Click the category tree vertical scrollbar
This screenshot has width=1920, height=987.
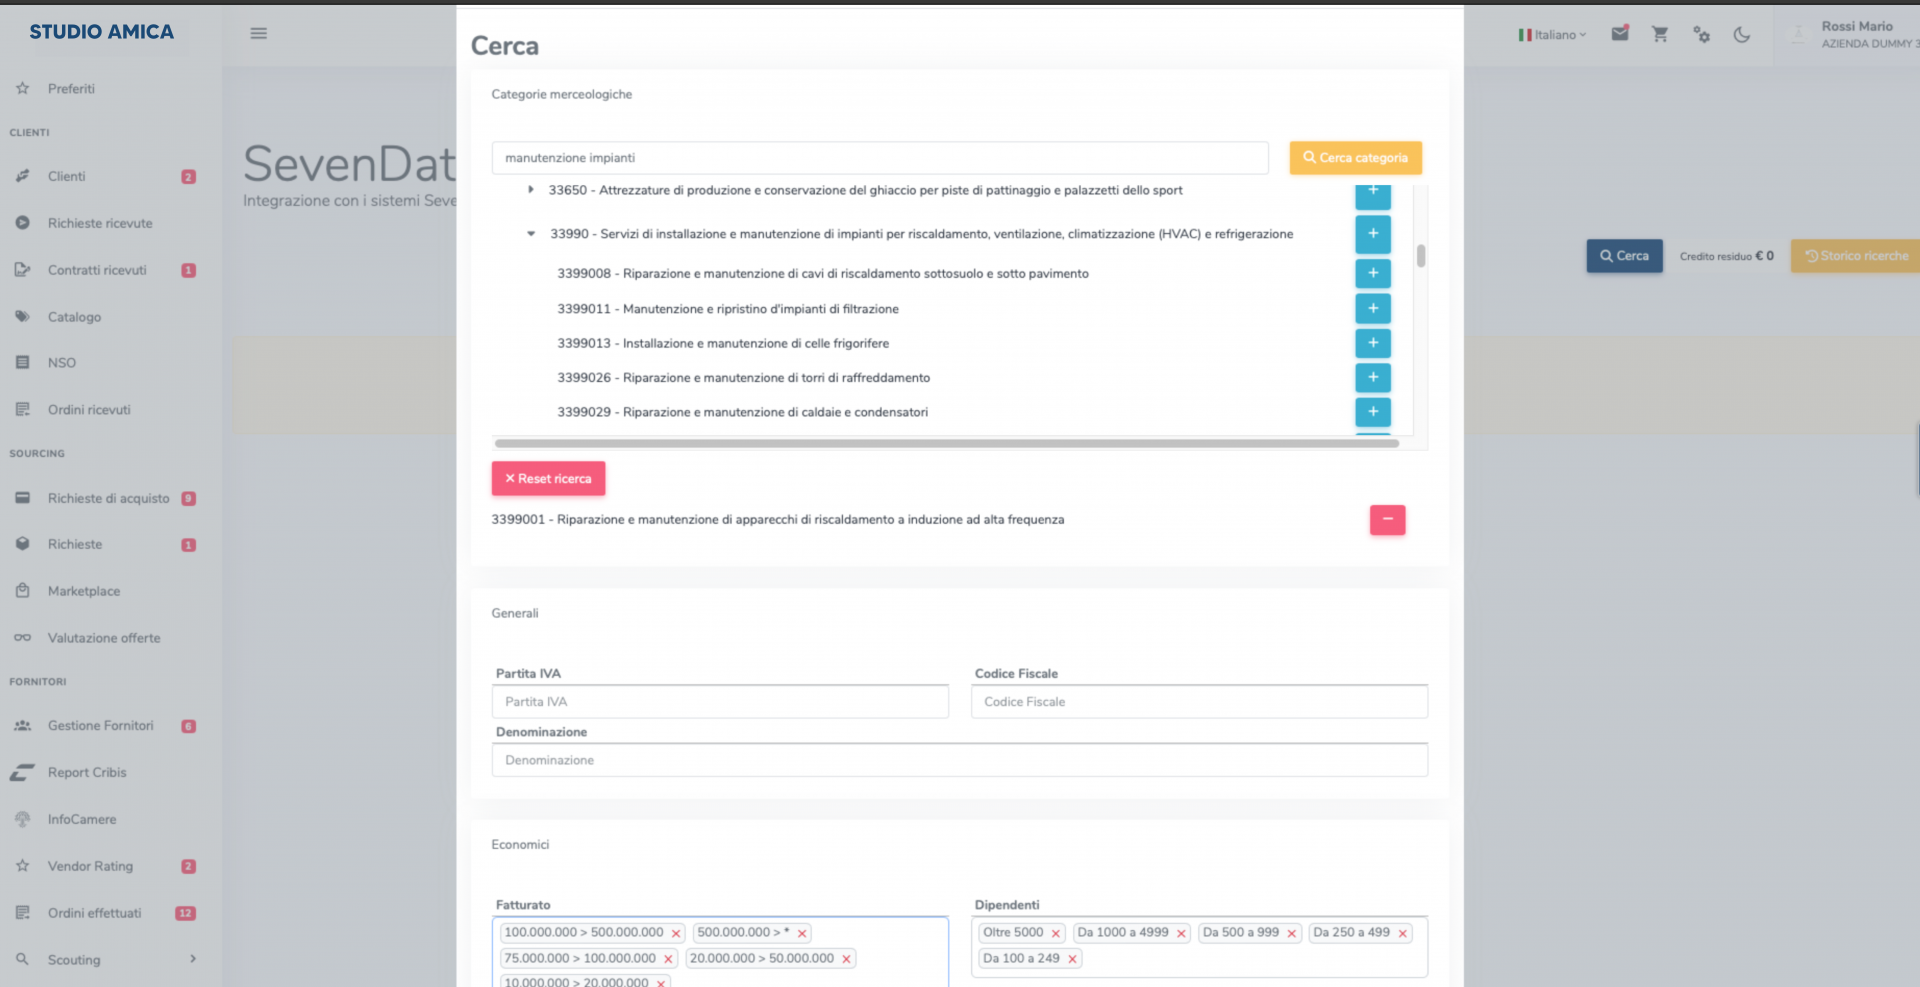[1421, 256]
